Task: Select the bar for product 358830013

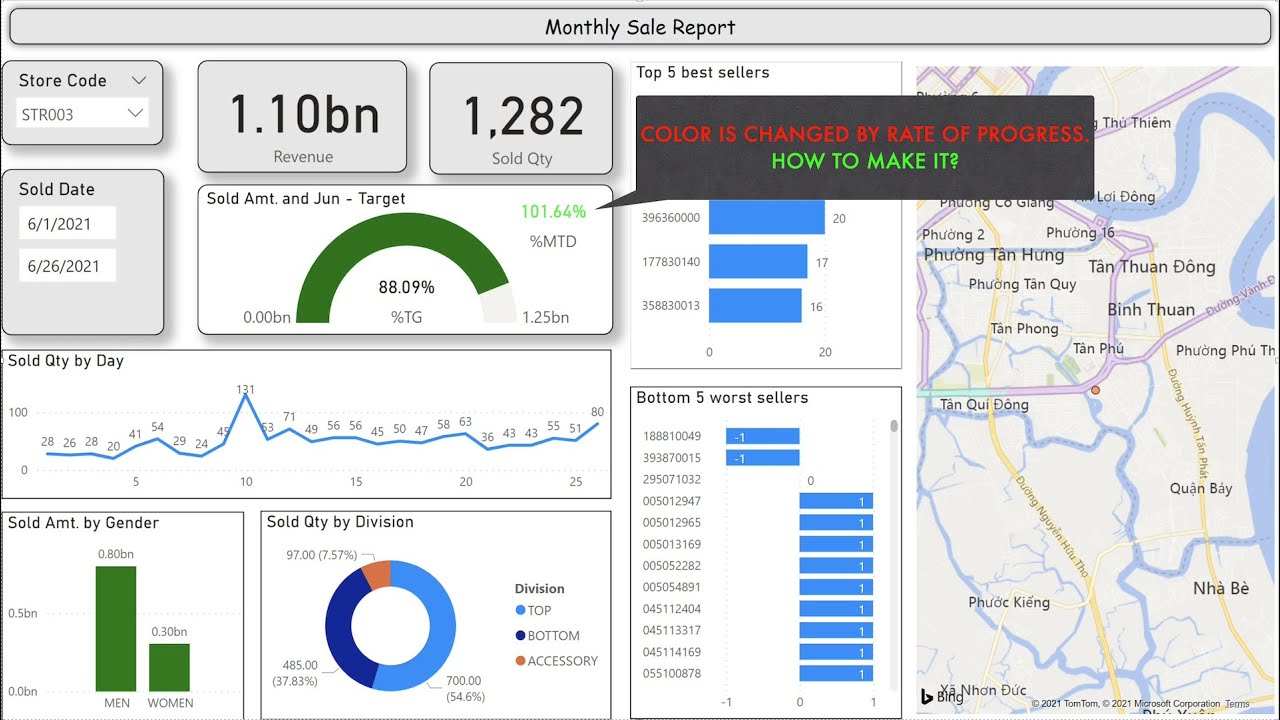Action: (755, 306)
